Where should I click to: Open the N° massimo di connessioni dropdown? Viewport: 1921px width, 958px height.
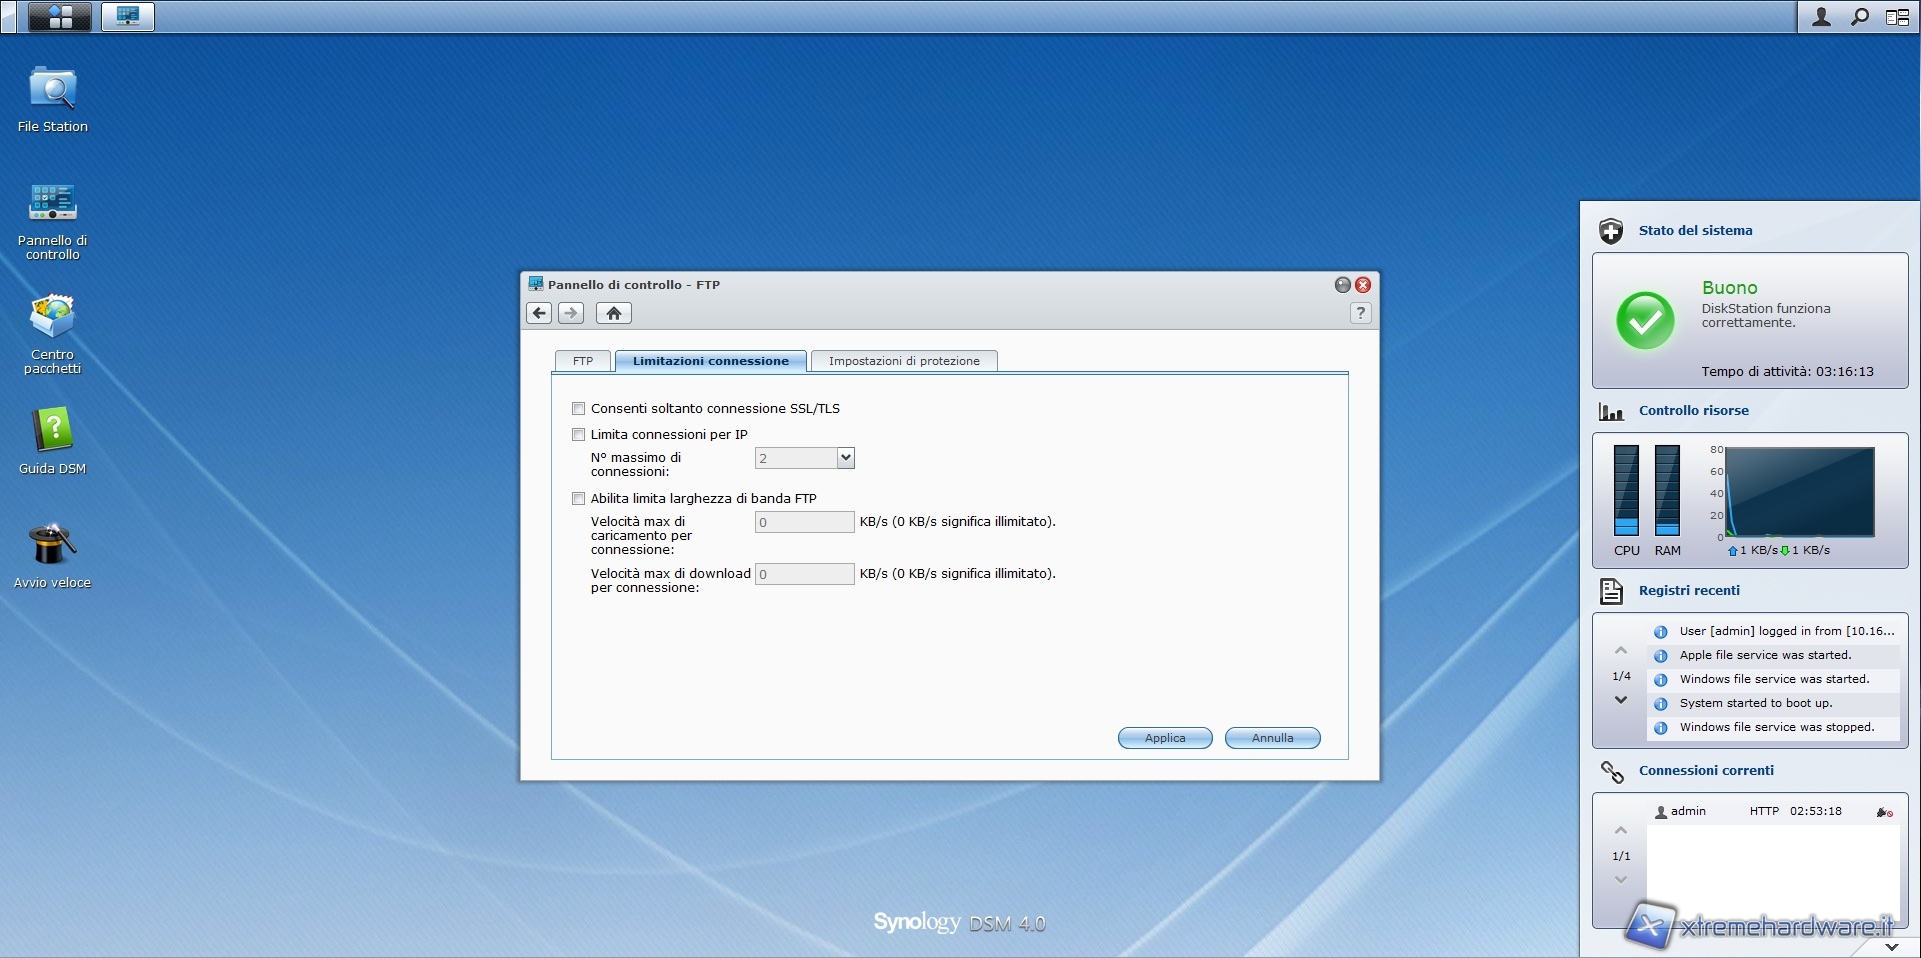coord(845,458)
